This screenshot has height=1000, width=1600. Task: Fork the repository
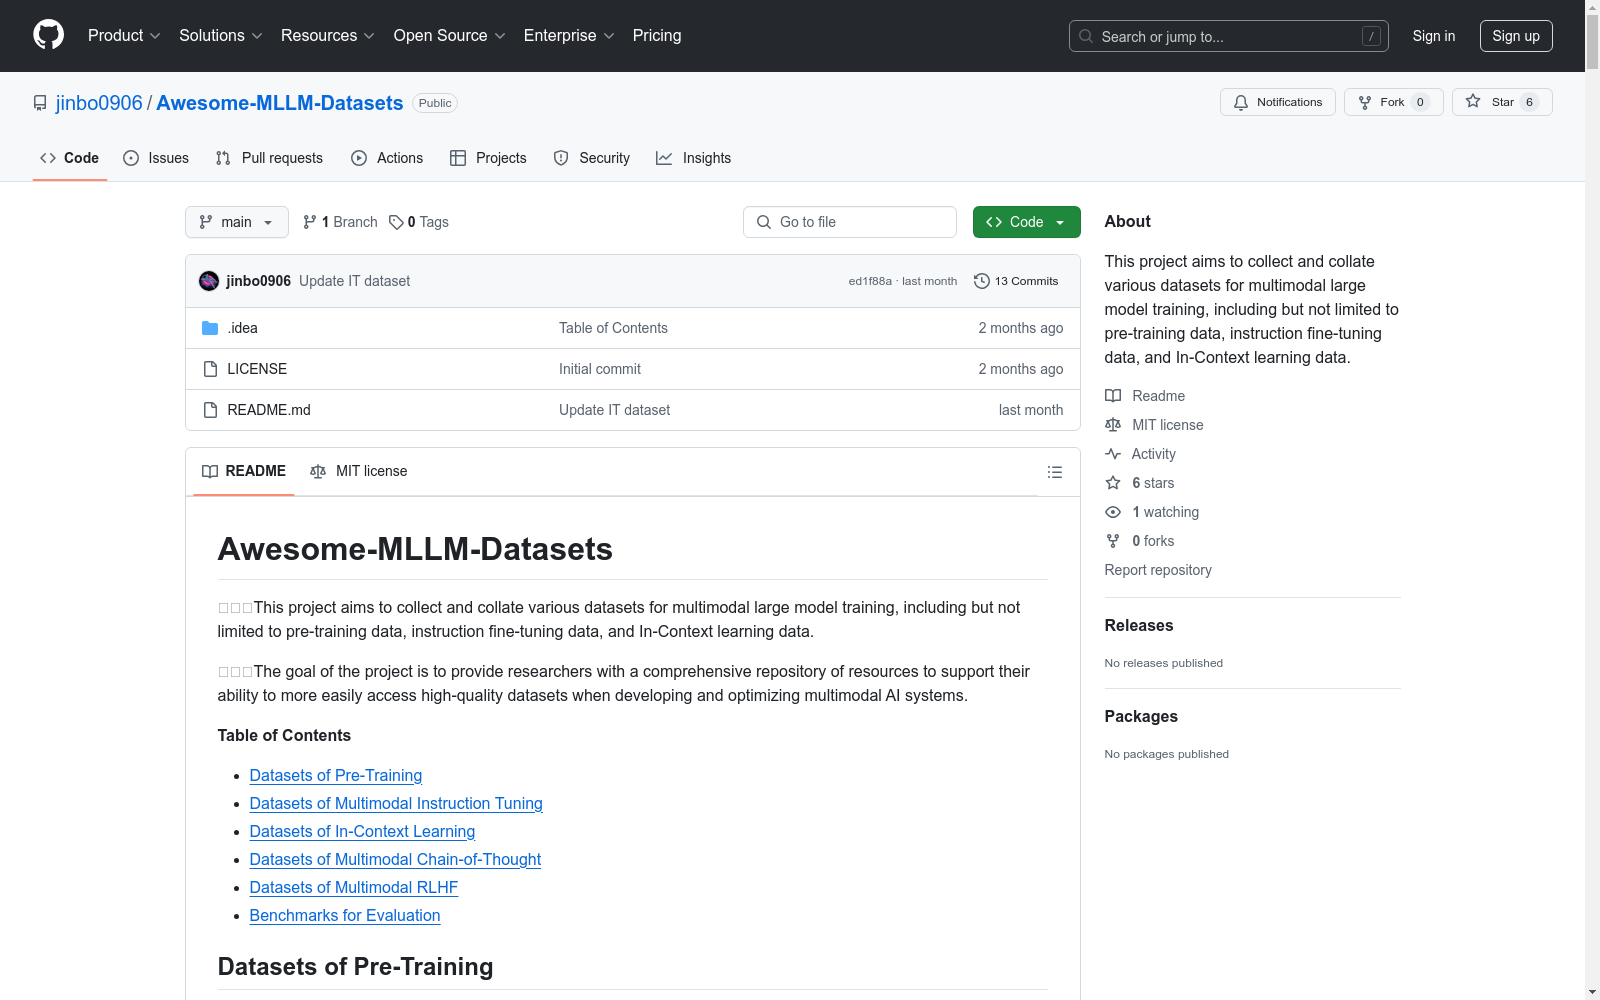point(1393,102)
